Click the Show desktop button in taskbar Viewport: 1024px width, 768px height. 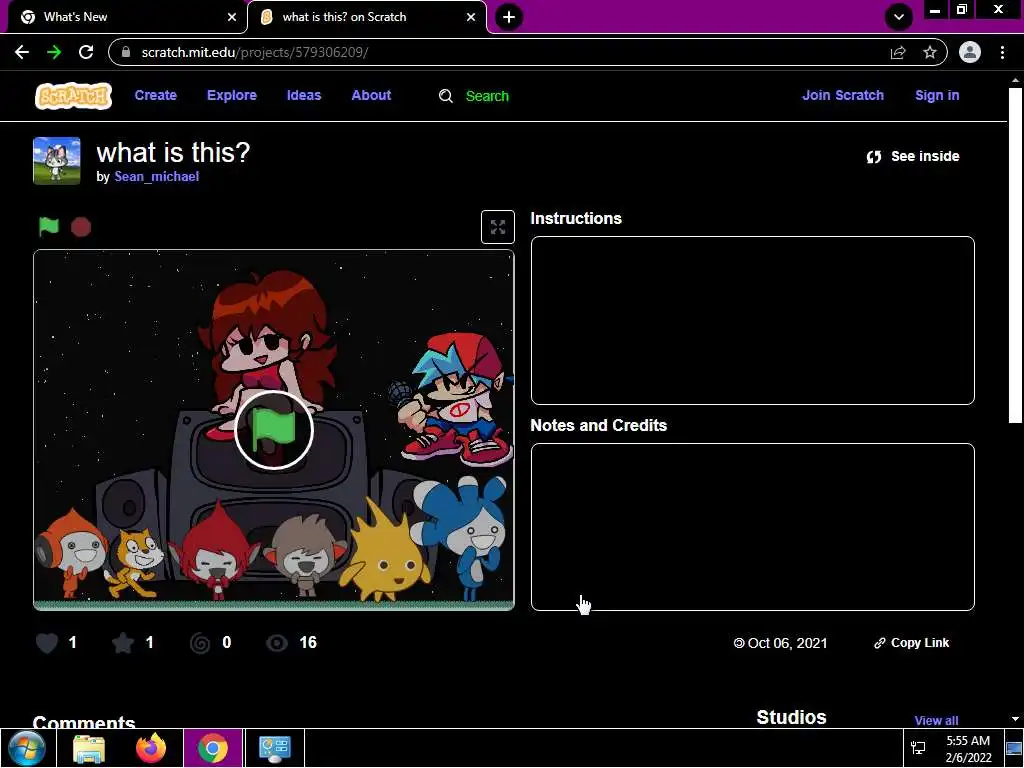[1014, 748]
